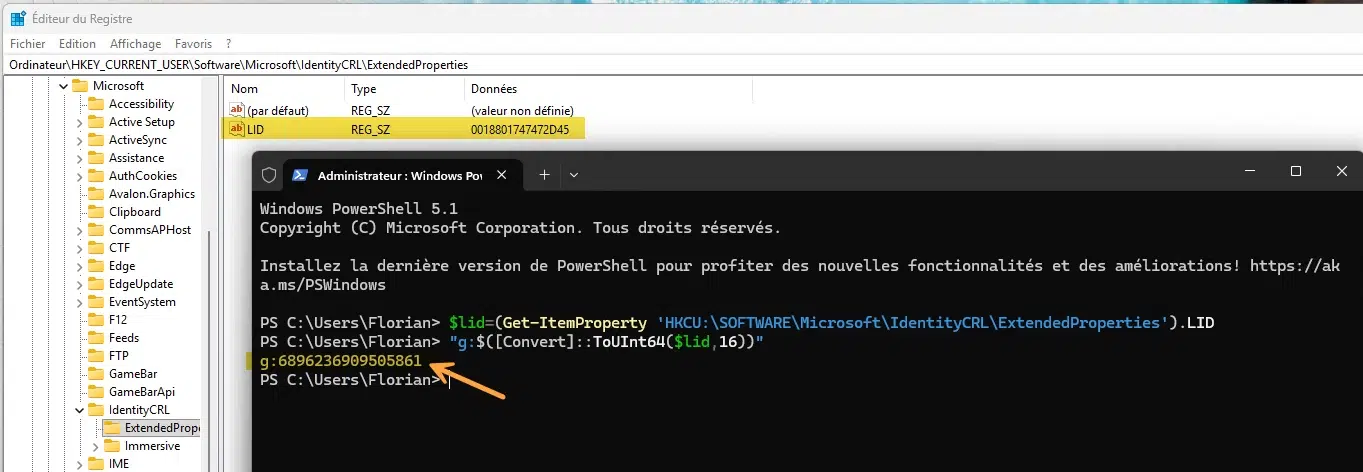Select the (par défaut) string value icon

click(x=237, y=110)
